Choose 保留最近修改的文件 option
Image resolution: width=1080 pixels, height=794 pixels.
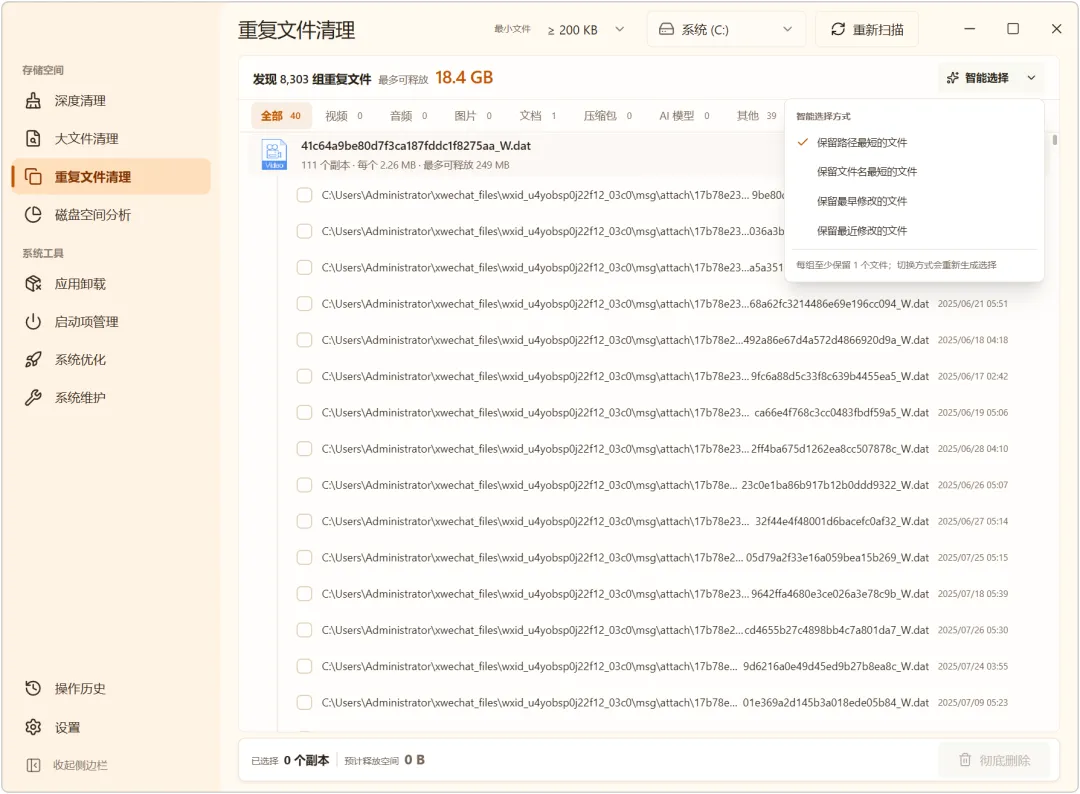coord(914,231)
